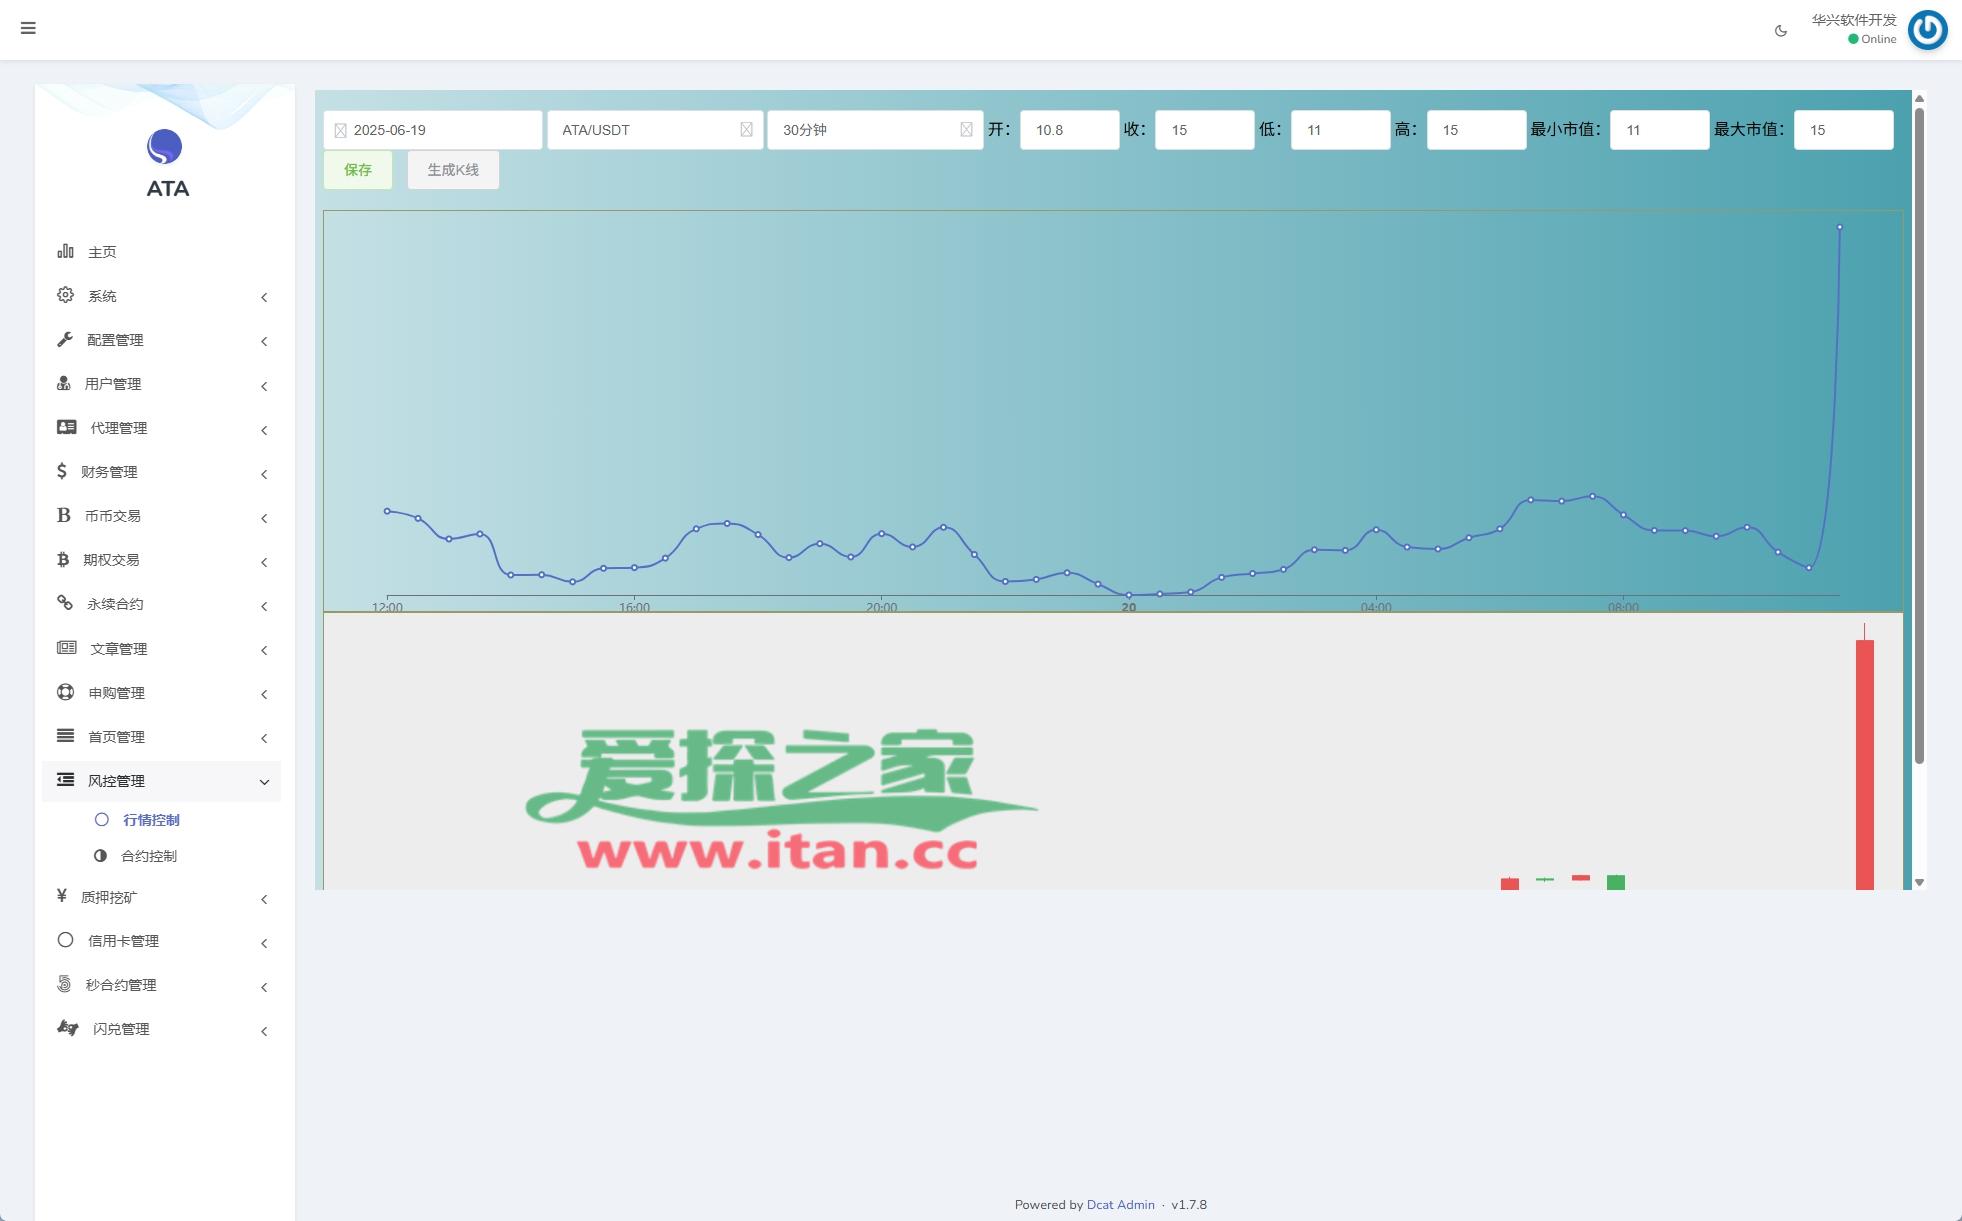This screenshot has height=1221, width=1962.
Task: Toggle the hamburger sidebar menu
Action: click(28, 28)
